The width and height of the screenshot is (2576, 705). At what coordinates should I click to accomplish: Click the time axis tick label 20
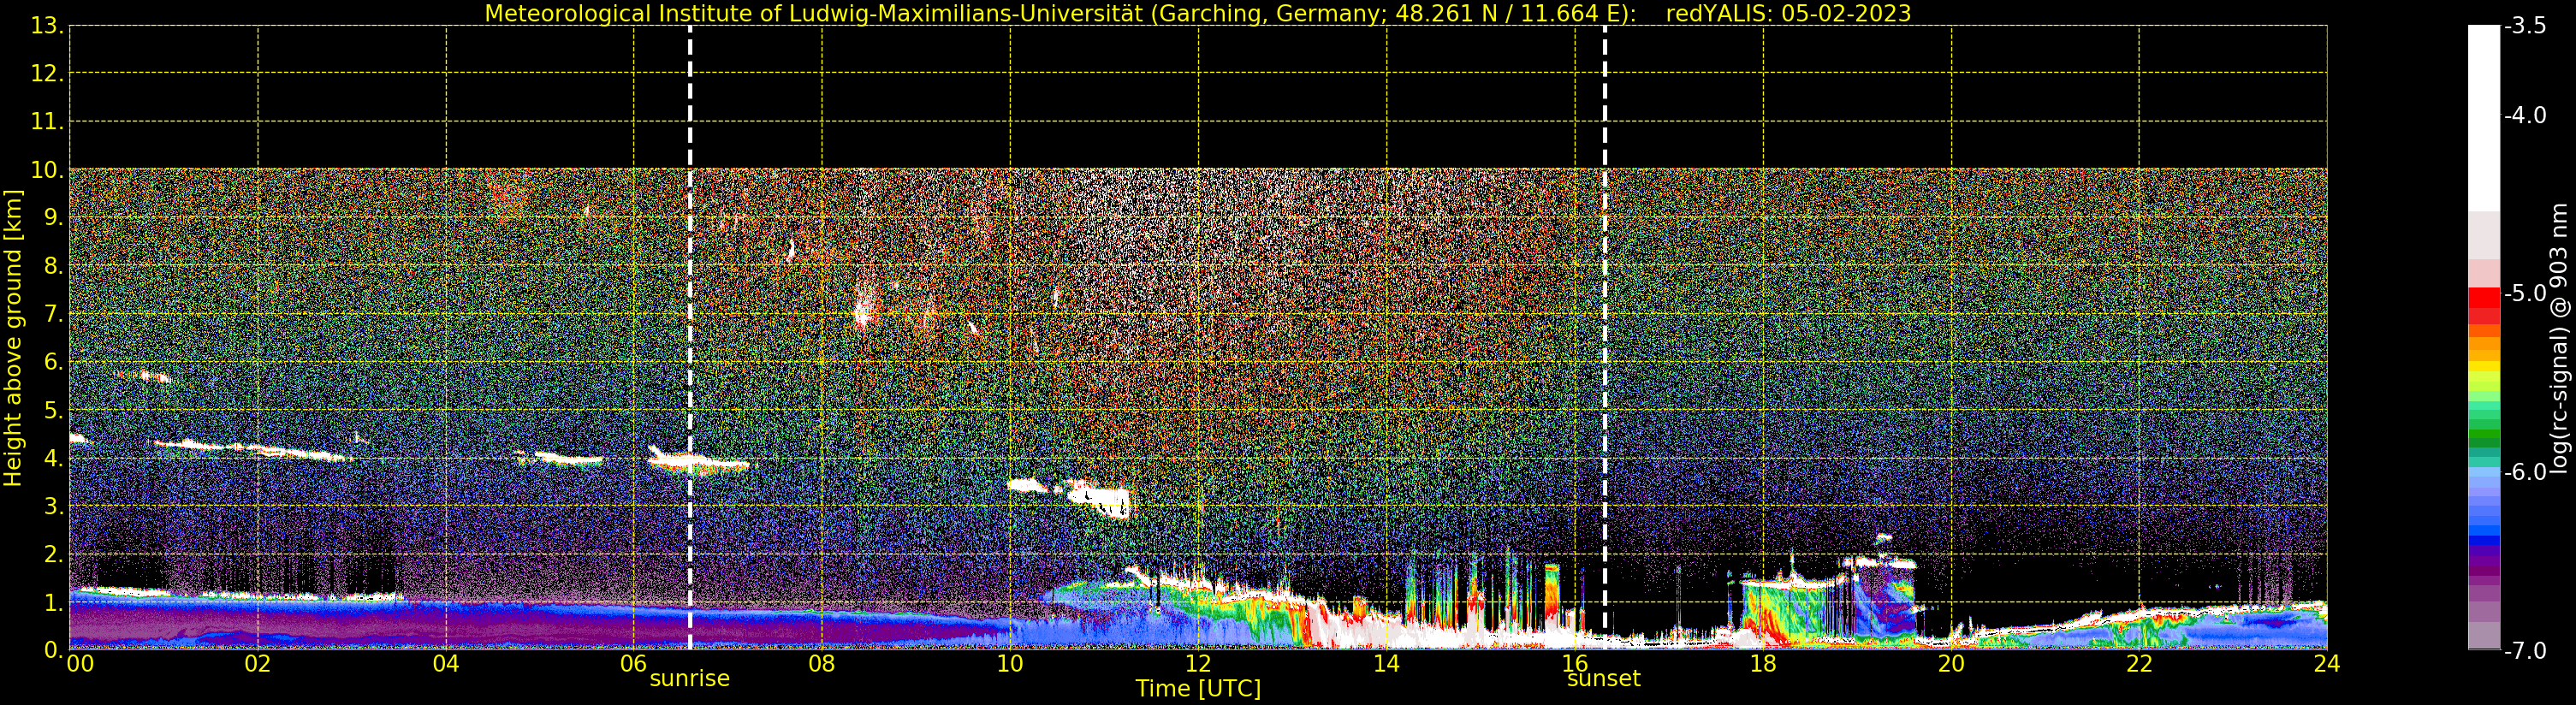[x=1951, y=663]
